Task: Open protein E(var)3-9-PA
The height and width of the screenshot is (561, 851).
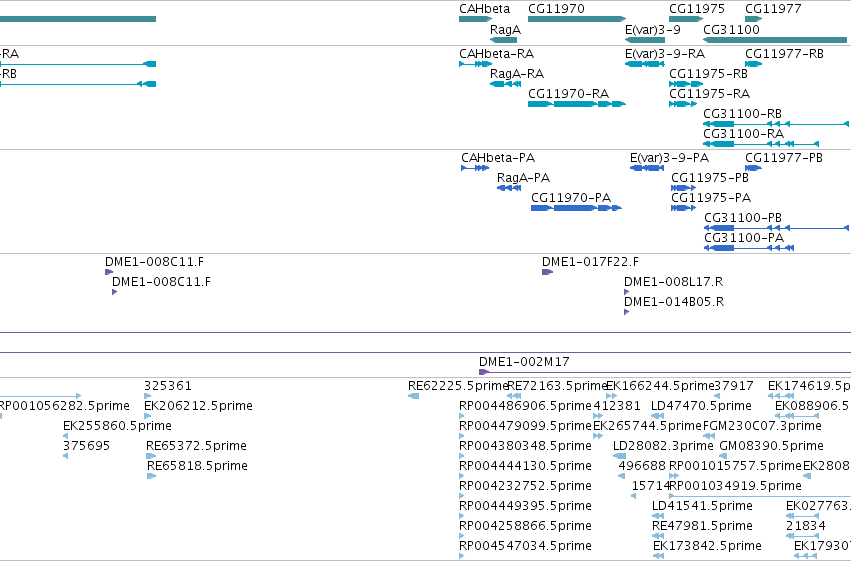Action: click(x=647, y=168)
